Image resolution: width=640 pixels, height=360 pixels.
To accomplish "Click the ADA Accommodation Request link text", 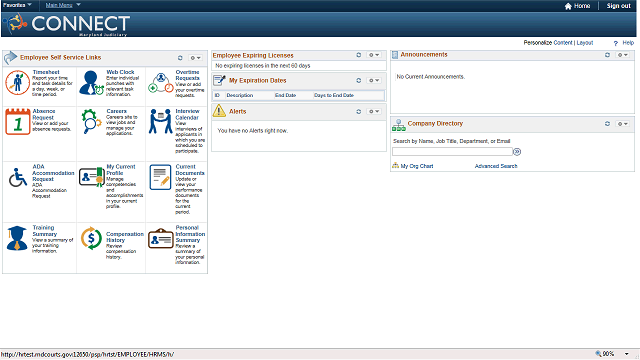I will [x=53, y=173].
